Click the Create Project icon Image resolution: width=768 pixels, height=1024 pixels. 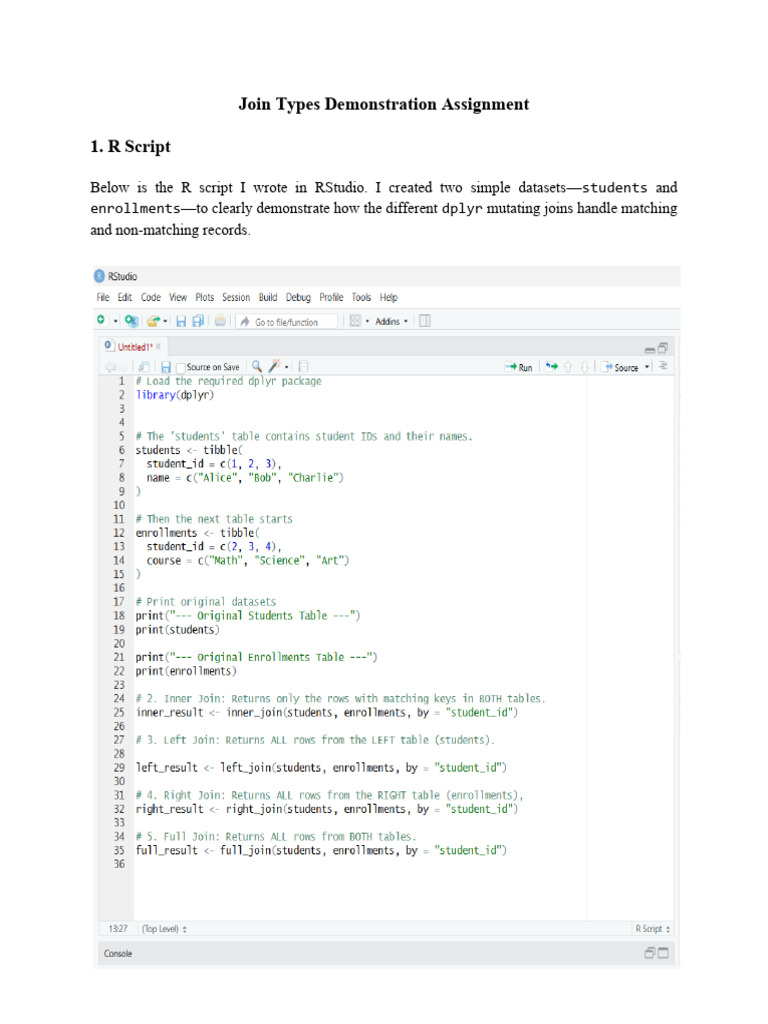(x=131, y=321)
